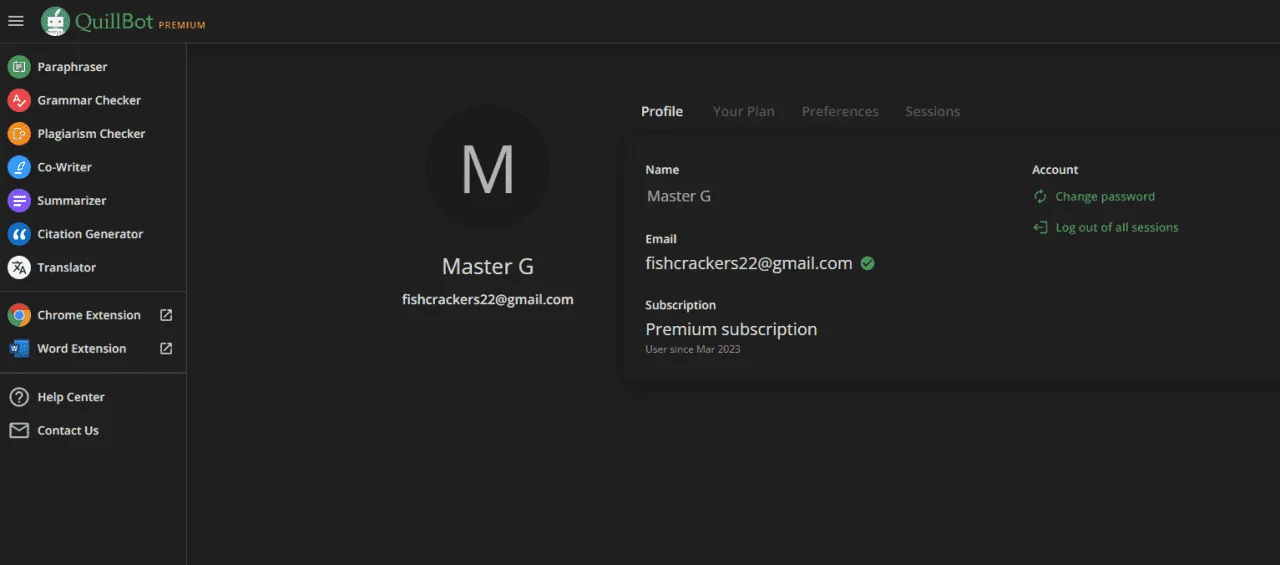1280x565 pixels.
Task: Click the Co-Writer pen icon
Action: (19, 167)
